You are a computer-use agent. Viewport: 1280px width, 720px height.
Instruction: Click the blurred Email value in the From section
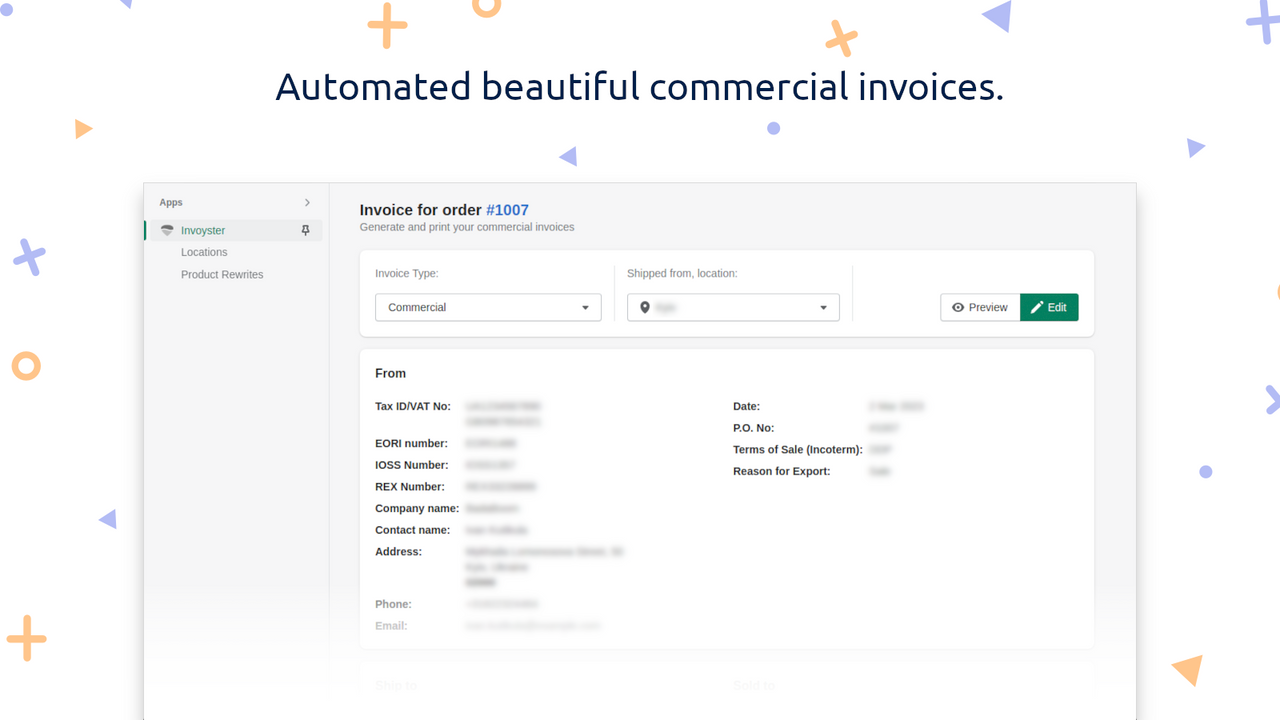[531, 625]
